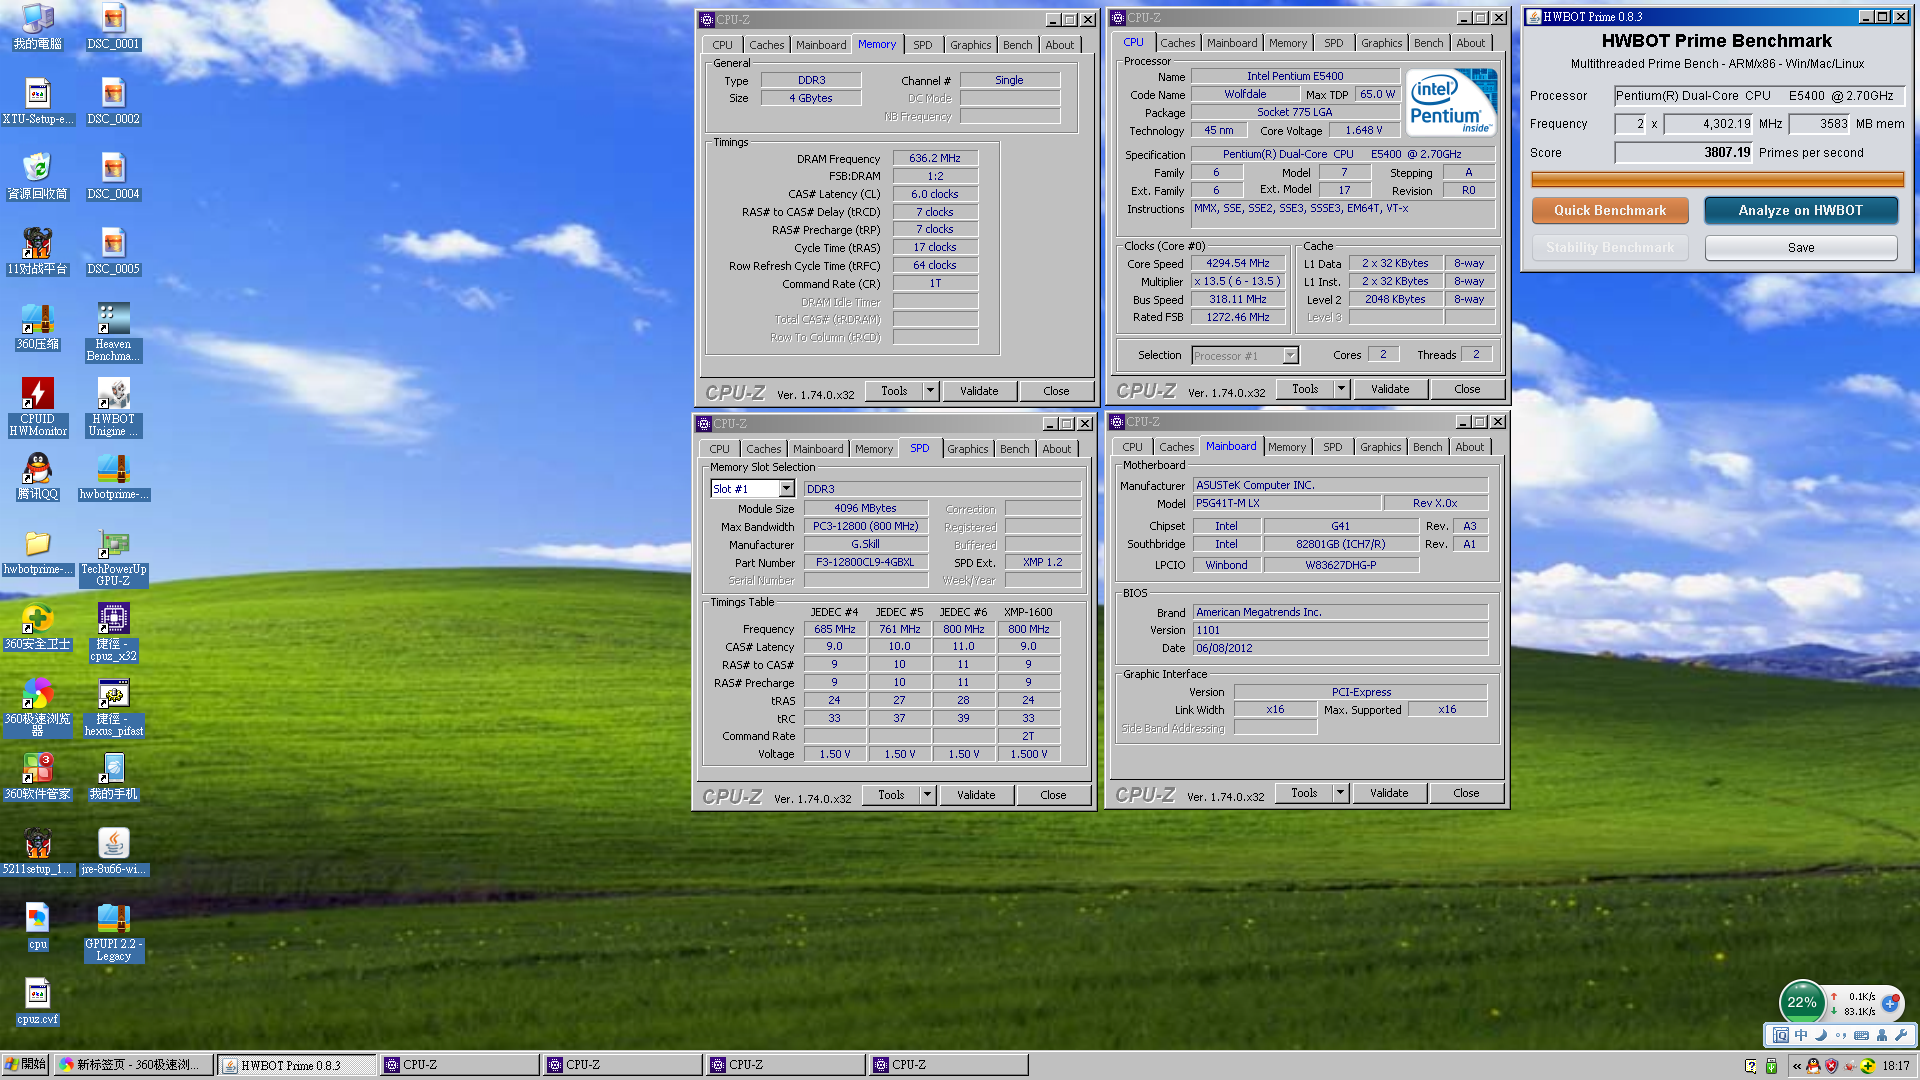Launch the 360极速浏览器 browser icon
The width and height of the screenshot is (1920, 1080).
pos(38,707)
